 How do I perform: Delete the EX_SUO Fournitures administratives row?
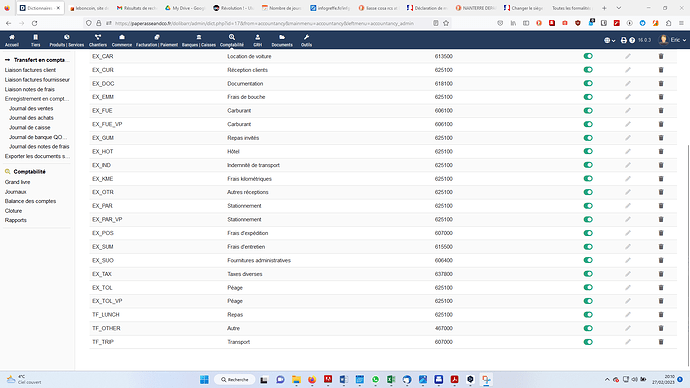tap(661, 260)
